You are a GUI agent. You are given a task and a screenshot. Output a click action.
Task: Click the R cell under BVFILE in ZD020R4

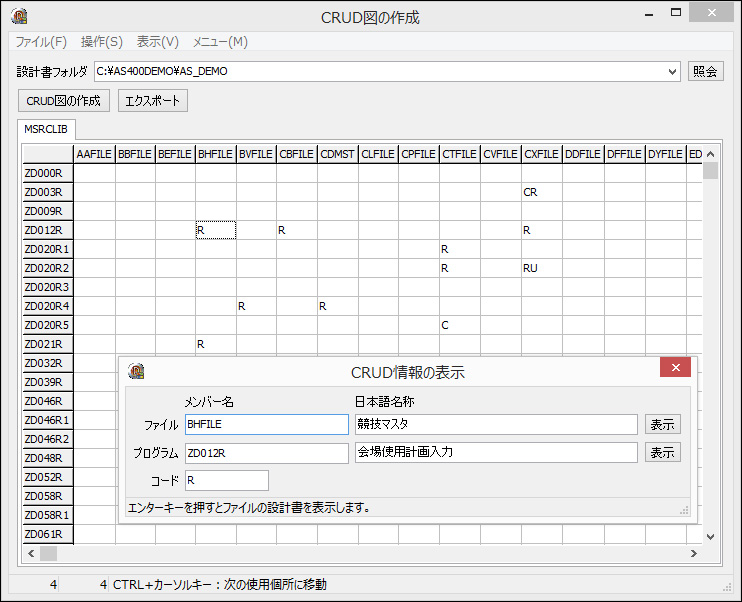256,306
